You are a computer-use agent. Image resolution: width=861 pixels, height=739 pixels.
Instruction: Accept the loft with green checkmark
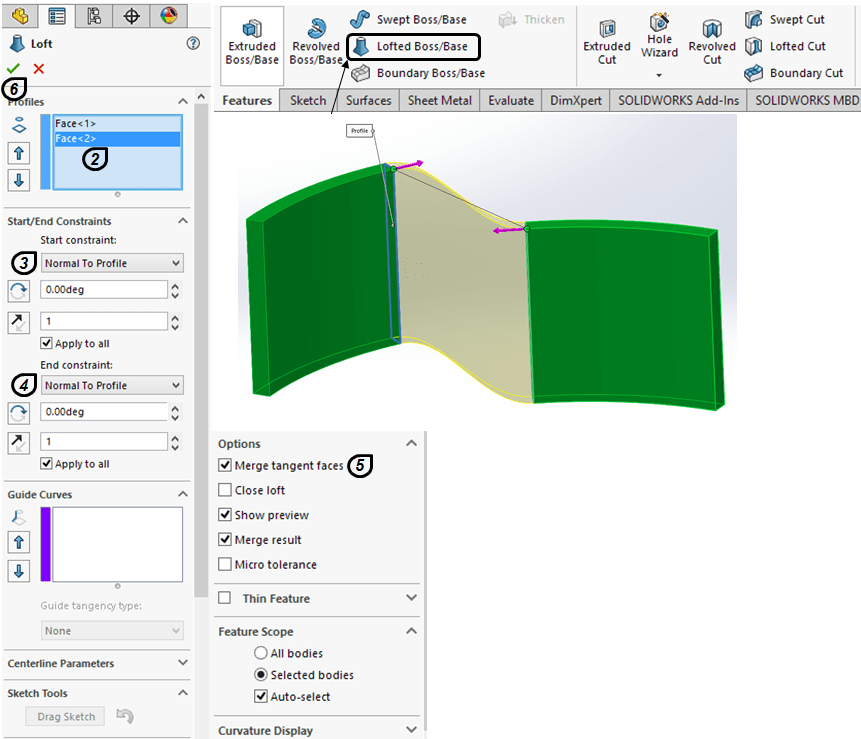tap(13, 68)
